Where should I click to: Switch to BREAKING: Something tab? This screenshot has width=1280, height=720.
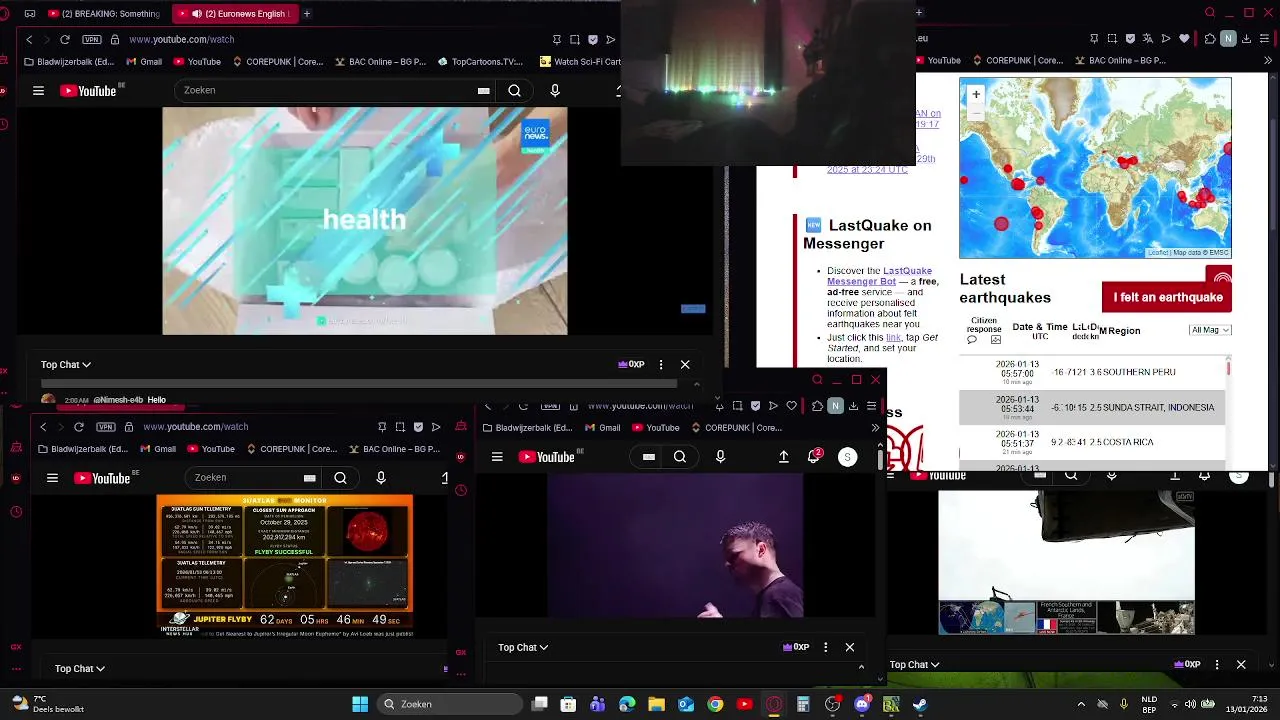(104, 14)
